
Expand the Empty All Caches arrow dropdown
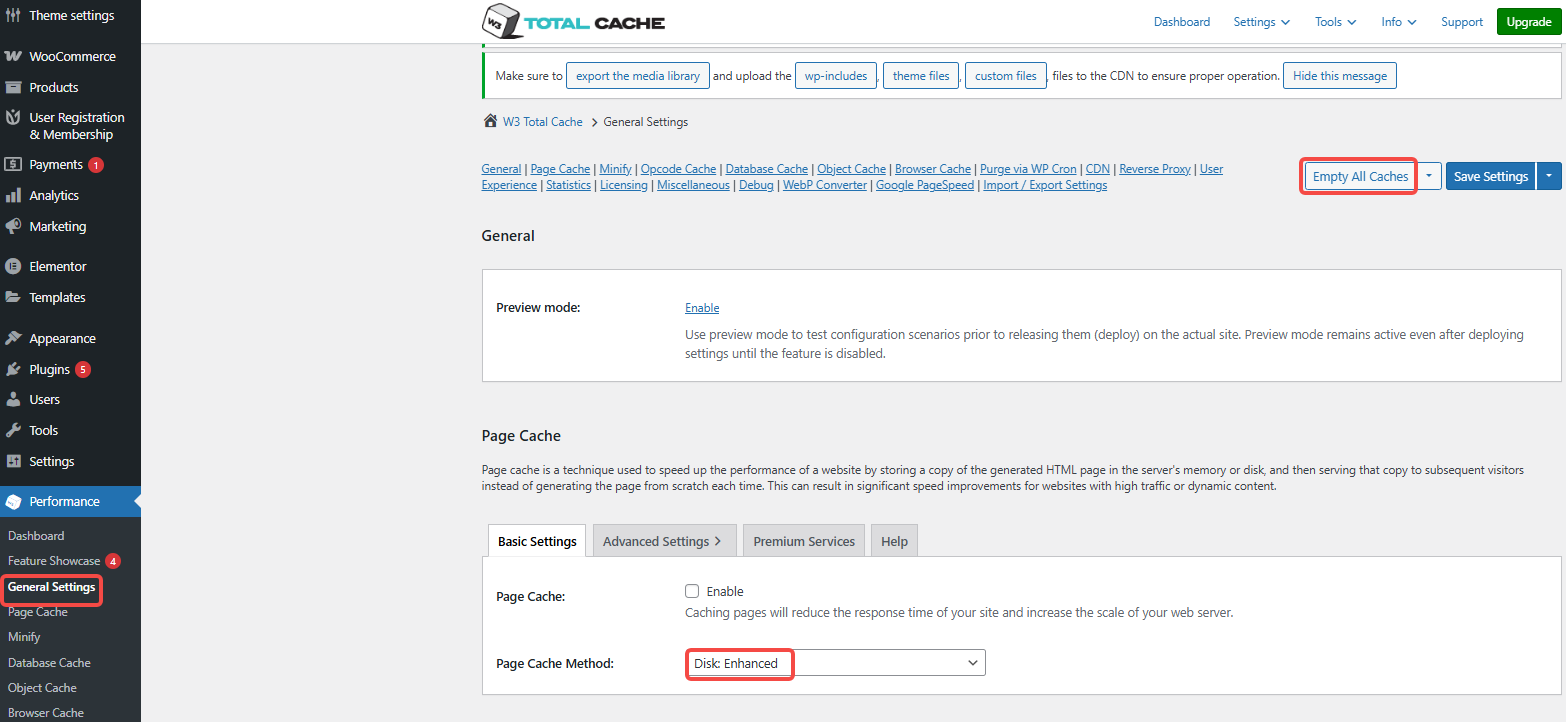coord(1429,176)
